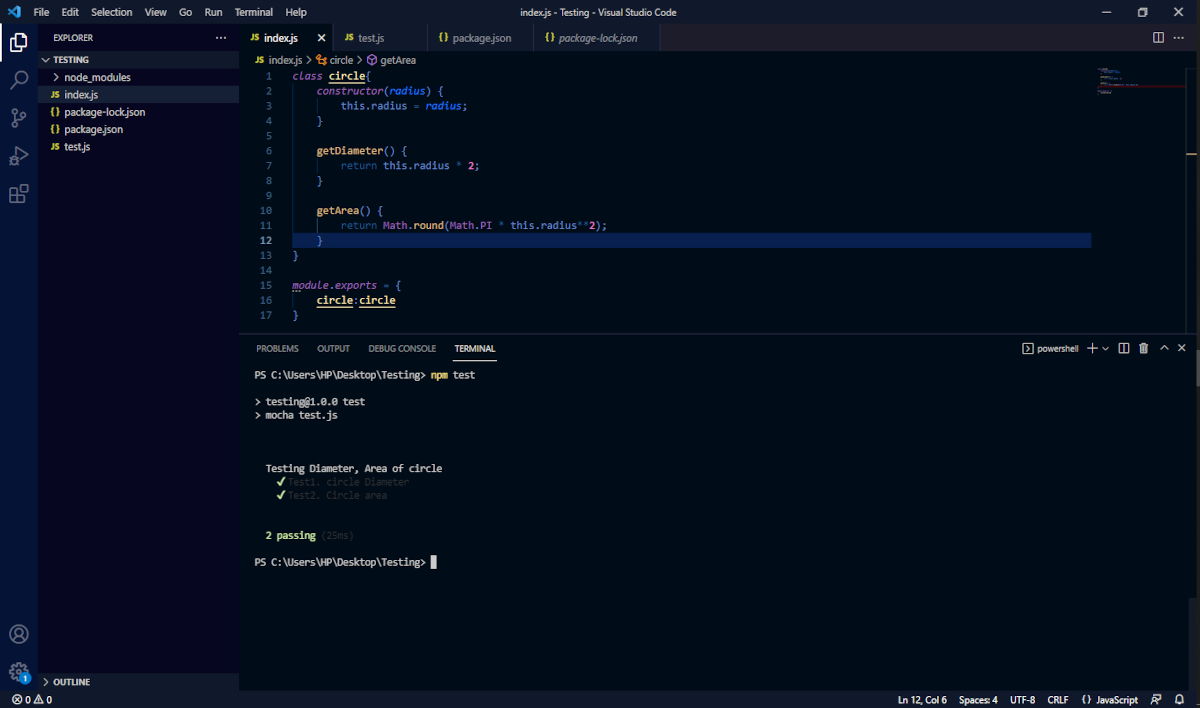Viewport: 1200px width, 708px height.
Task: Select the Run and Debug icon
Action: tap(19, 156)
